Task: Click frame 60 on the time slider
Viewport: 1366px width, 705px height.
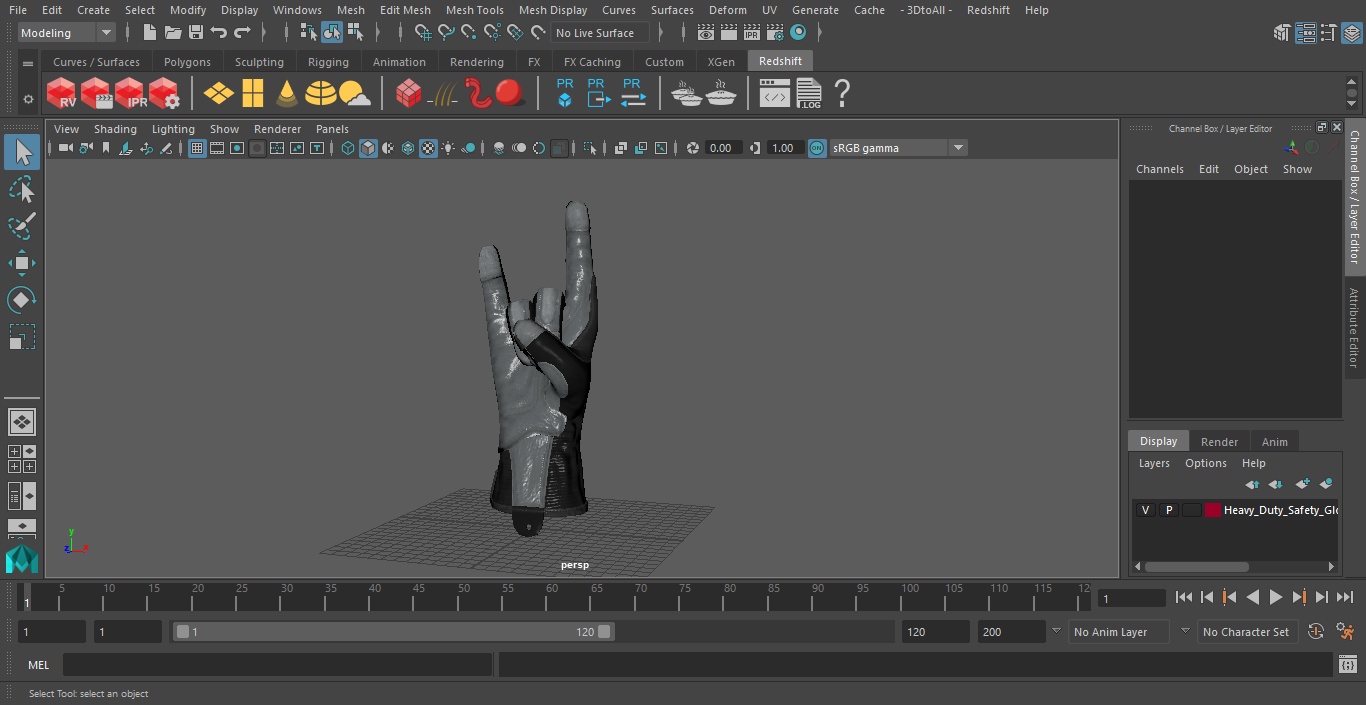Action: point(552,597)
